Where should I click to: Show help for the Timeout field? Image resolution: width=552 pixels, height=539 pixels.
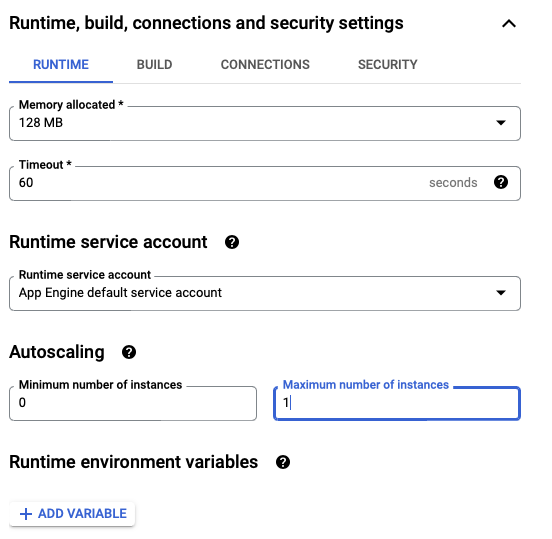(x=501, y=182)
